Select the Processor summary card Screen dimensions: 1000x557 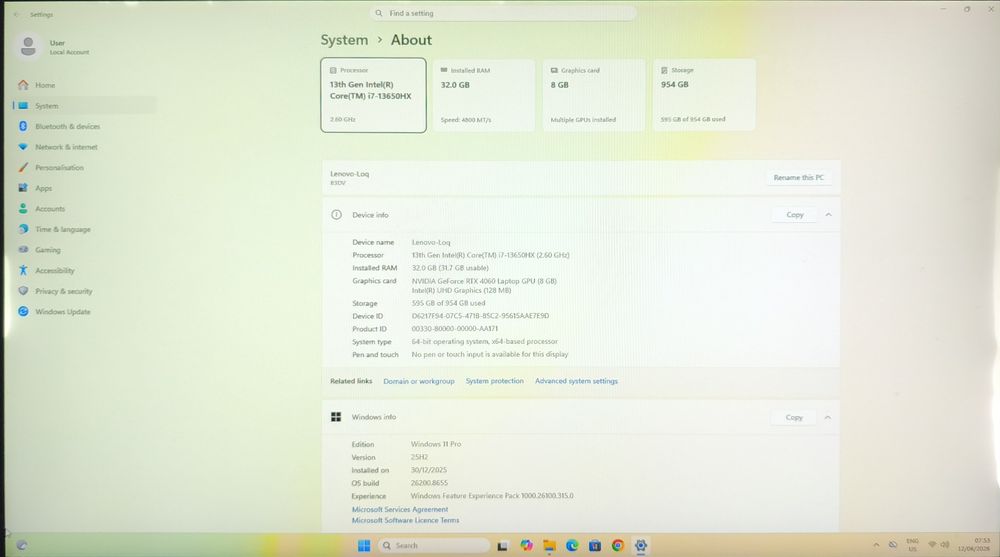tap(373, 95)
